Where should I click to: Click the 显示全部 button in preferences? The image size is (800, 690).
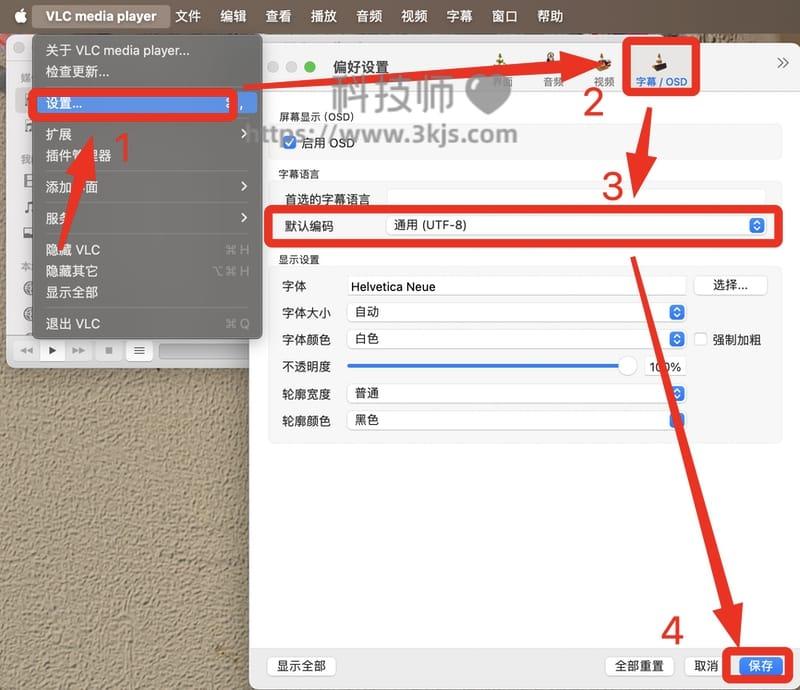(301, 666)
